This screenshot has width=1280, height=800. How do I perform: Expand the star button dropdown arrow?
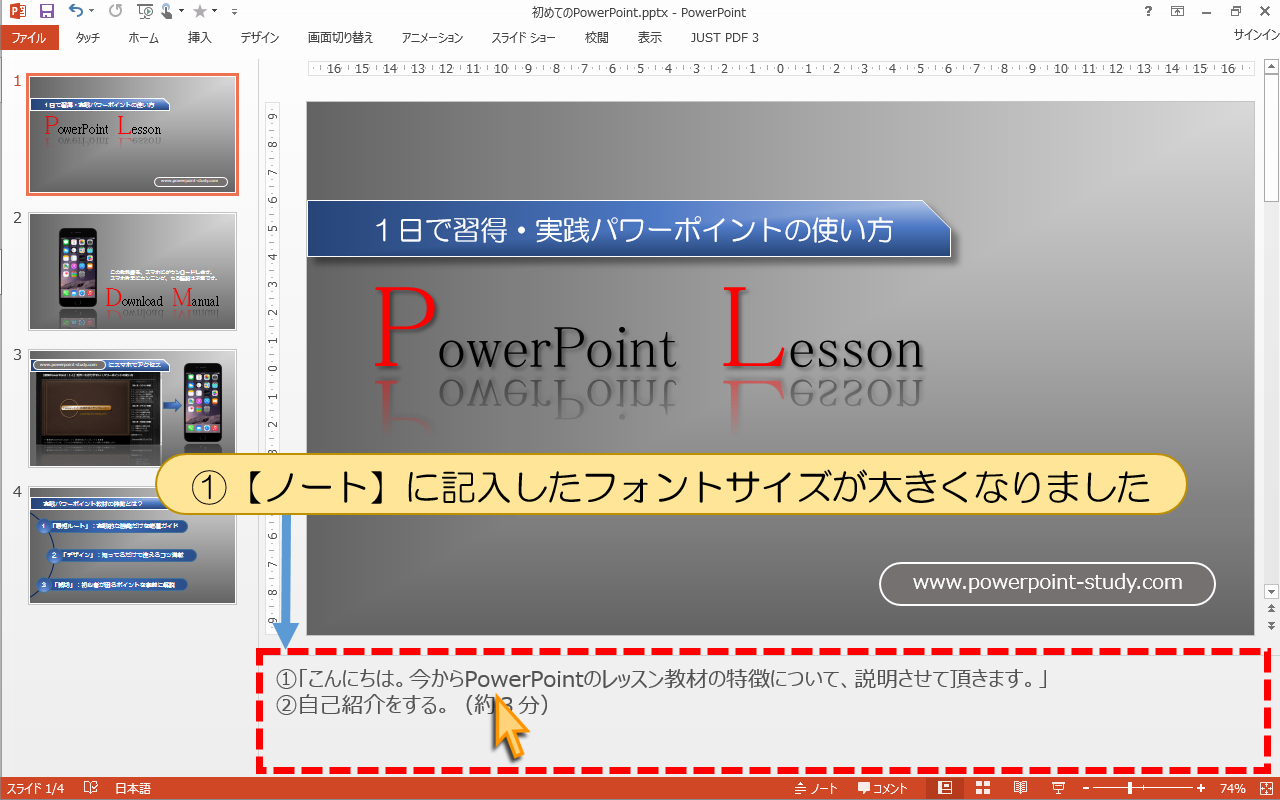pos(214,12)
